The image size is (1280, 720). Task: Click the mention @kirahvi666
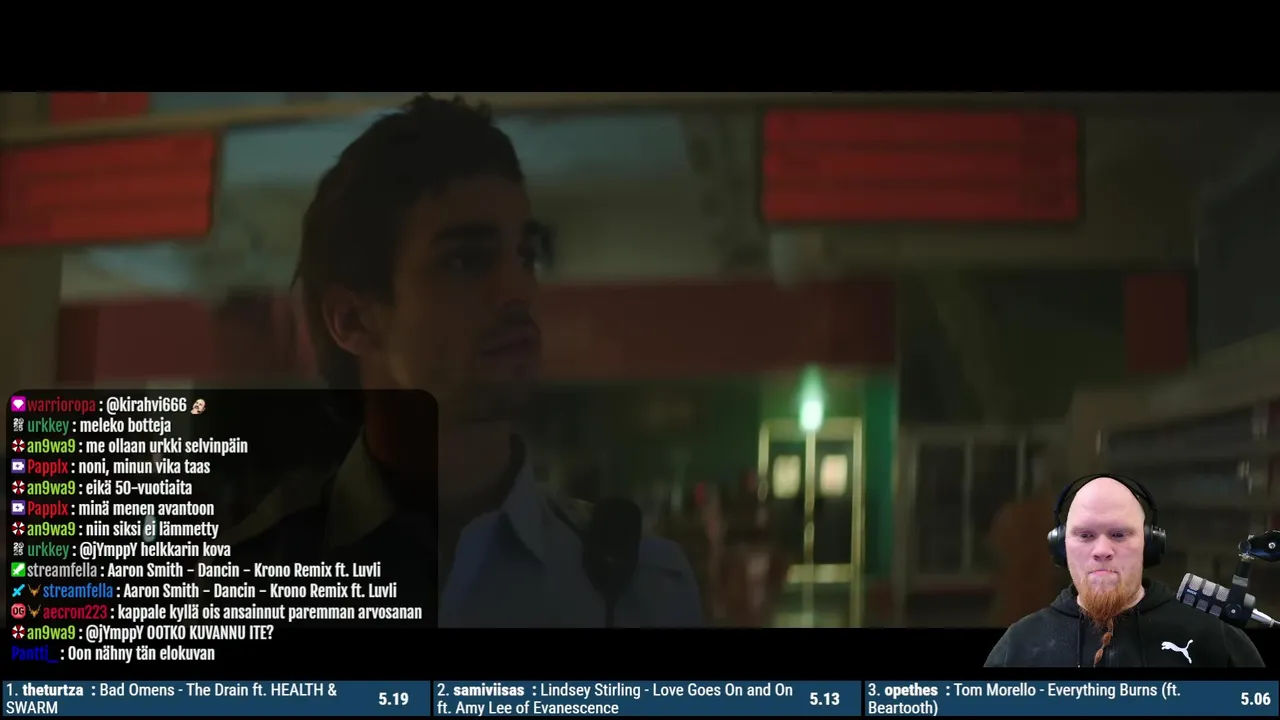tap(146, 405)
